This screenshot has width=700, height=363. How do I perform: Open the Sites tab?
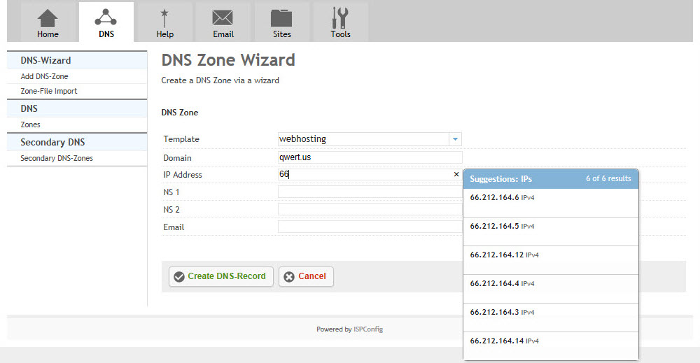click(282, 22)
